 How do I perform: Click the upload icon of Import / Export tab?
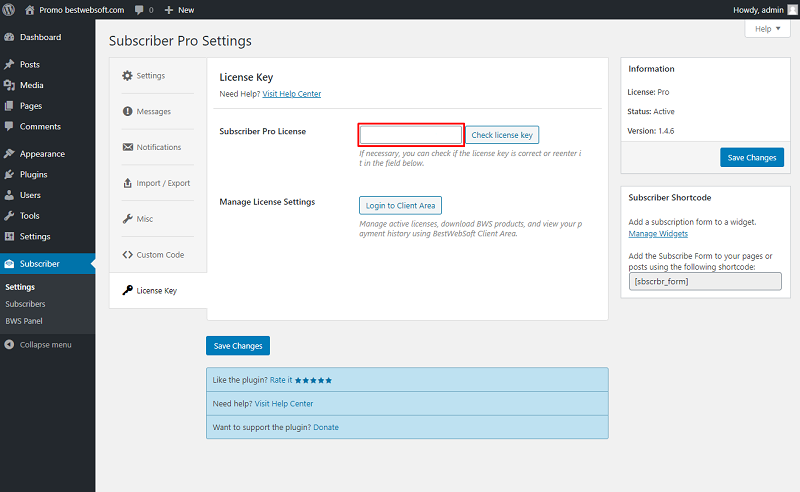[128, 183]
